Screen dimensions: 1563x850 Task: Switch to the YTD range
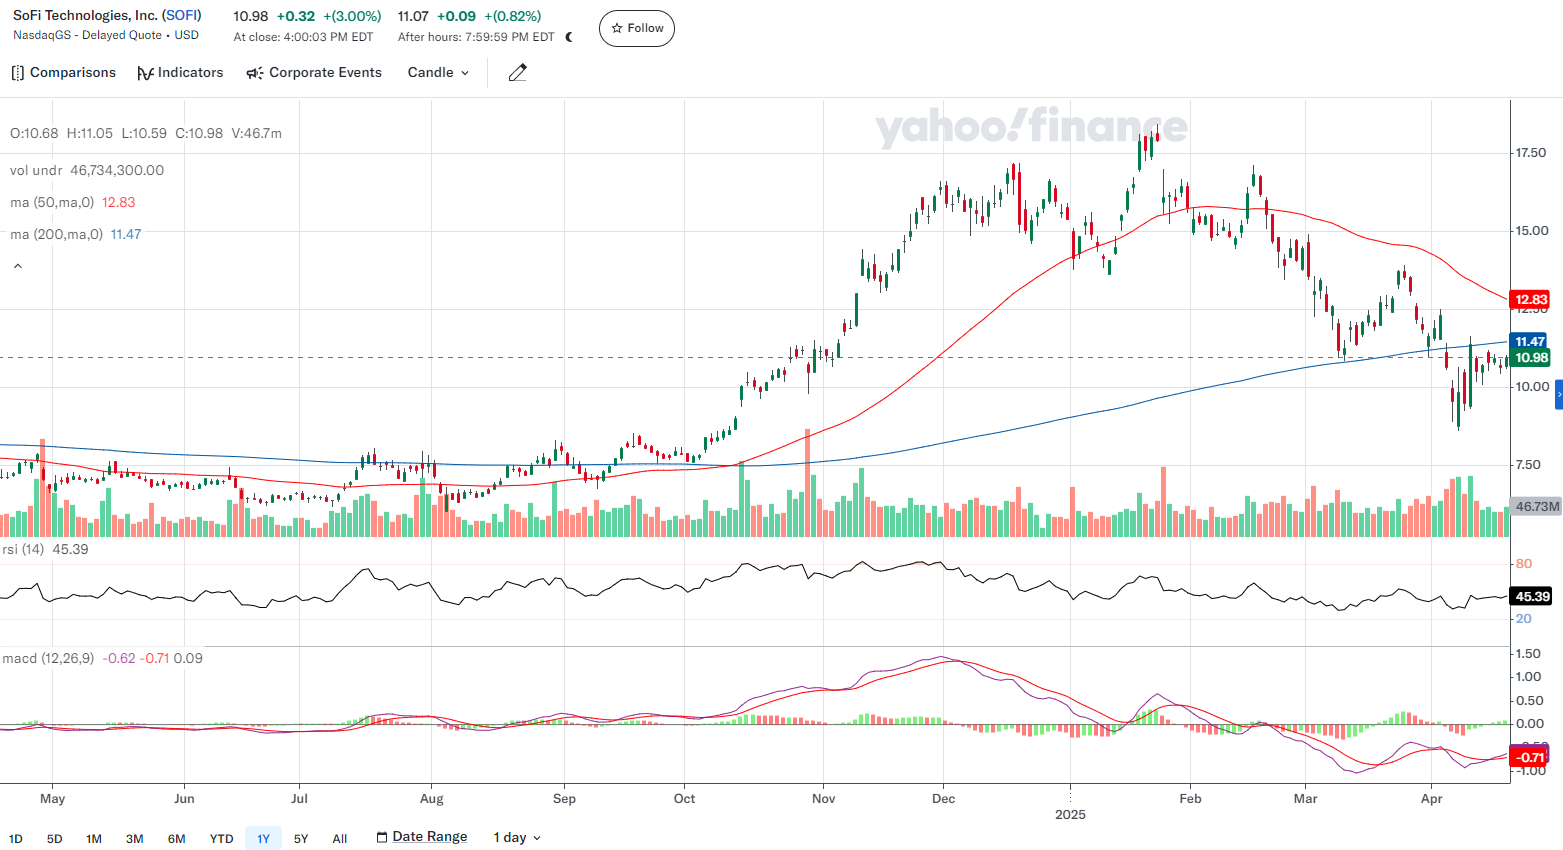coord(221,839)
